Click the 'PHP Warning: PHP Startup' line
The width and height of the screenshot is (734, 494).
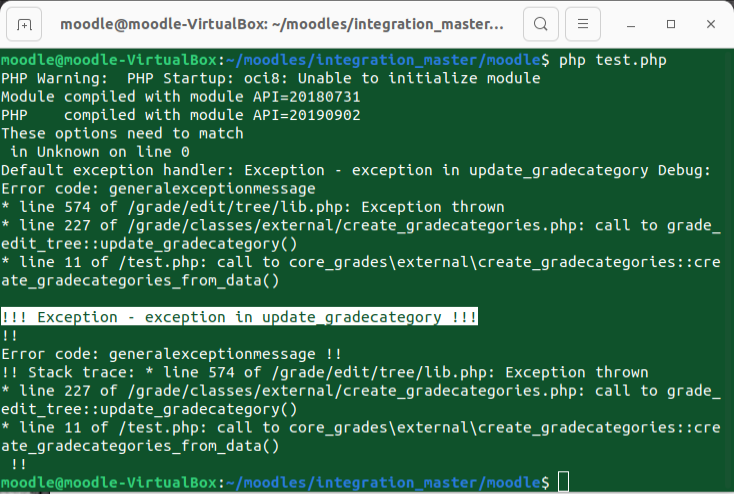(x=271, y=78)
